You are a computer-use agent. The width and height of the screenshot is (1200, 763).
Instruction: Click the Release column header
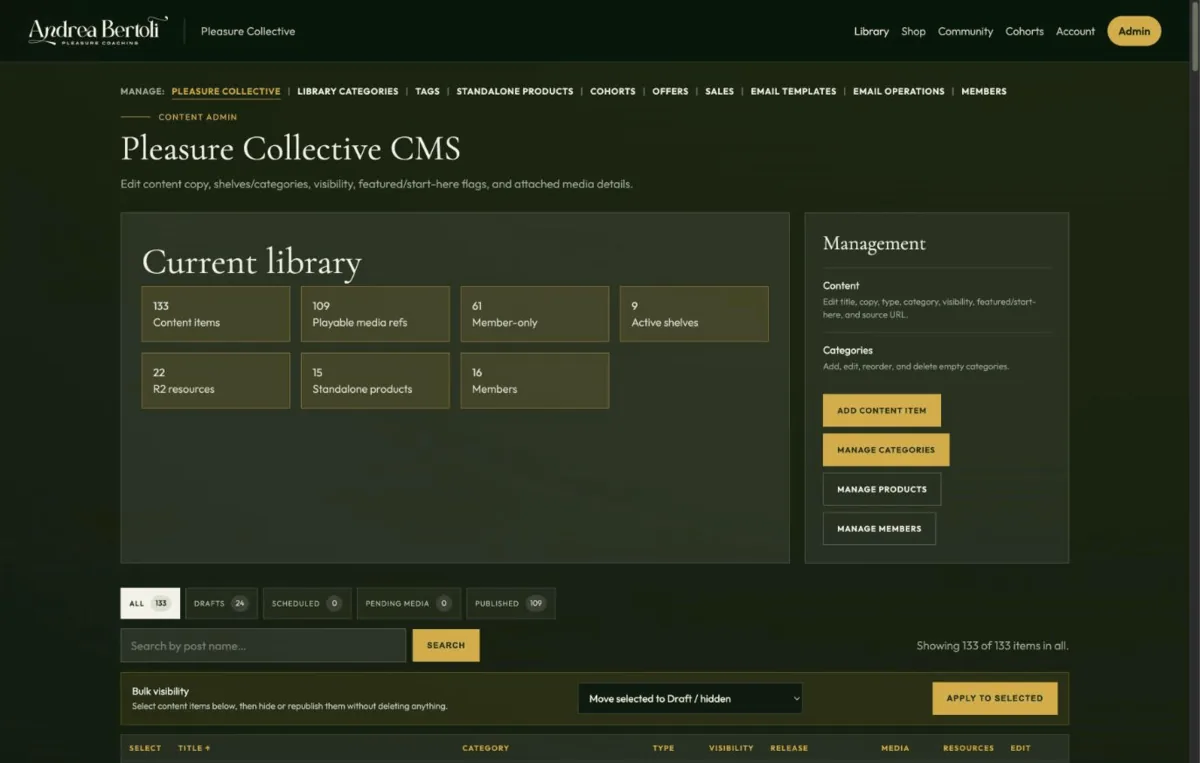789,748
